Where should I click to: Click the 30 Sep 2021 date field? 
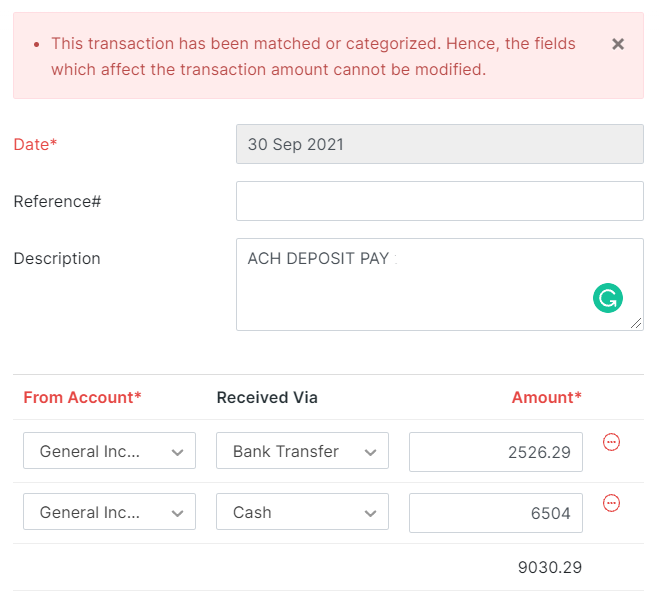[440, 144]
